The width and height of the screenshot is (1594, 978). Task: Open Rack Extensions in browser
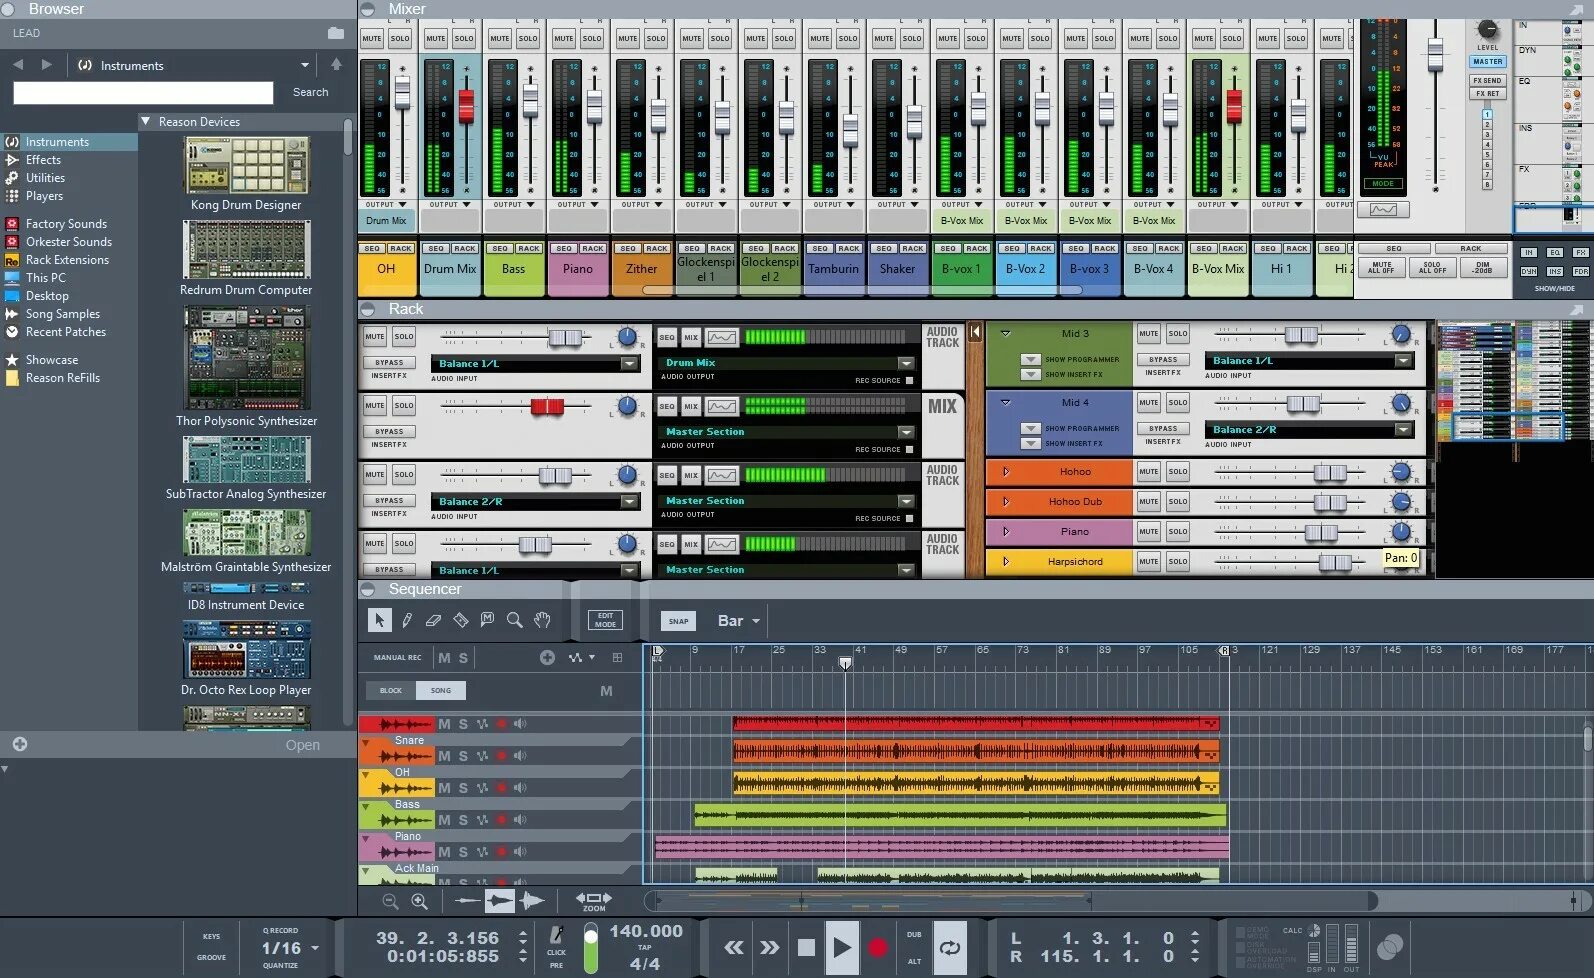(67, 260)
